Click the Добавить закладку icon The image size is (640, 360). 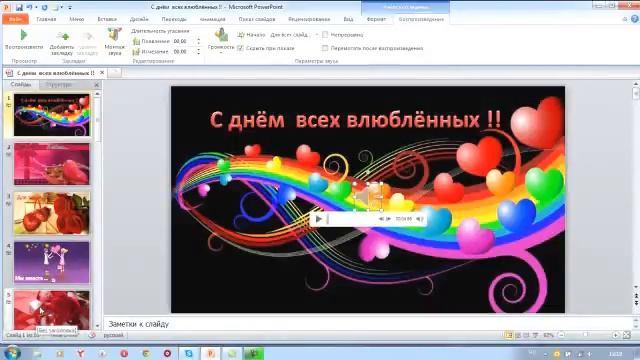coord(62,37)
